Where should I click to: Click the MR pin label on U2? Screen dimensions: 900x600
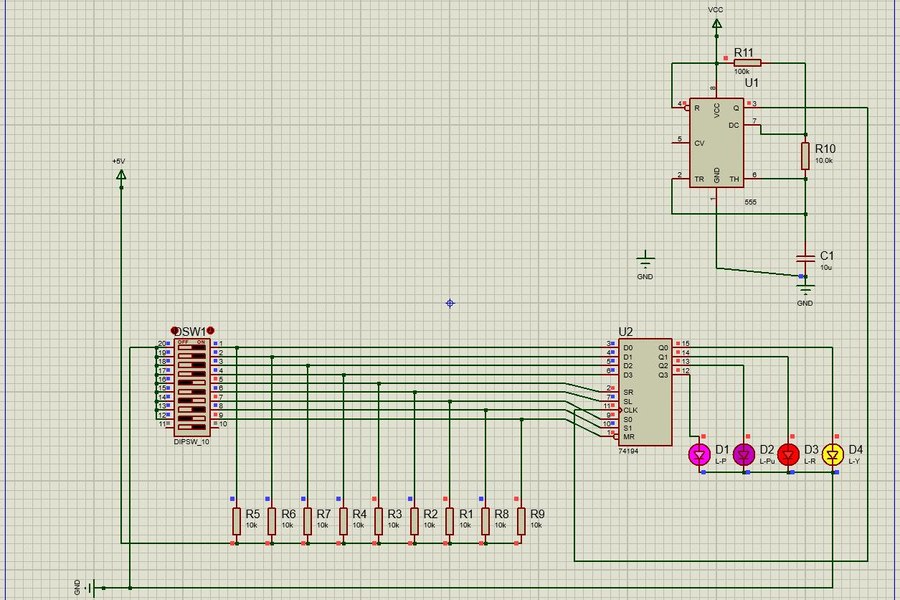pyautogui.click(x=629, y=436)
